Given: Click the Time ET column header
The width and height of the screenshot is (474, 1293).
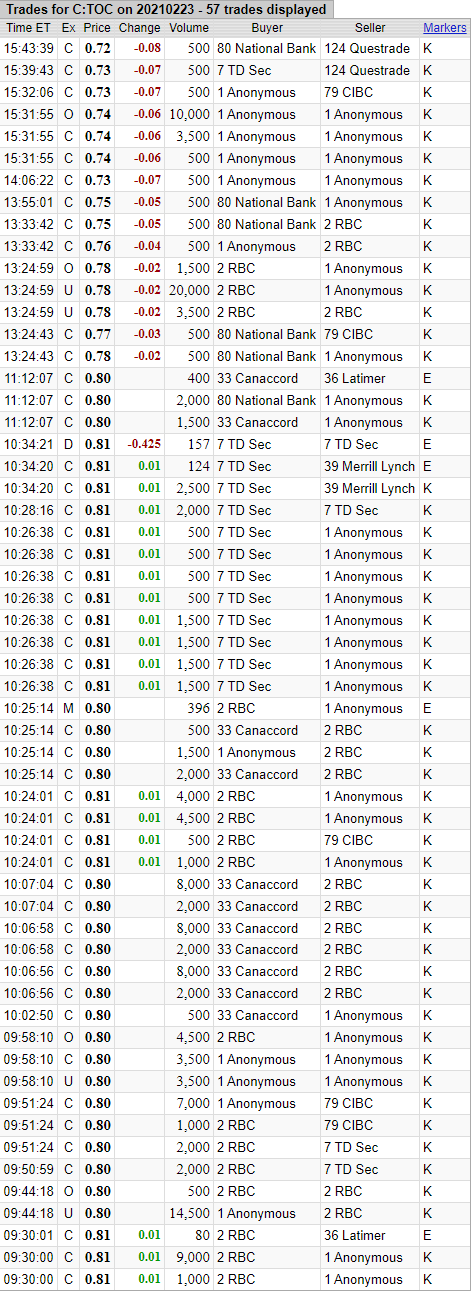Looking at the screenshot, I should pyautogui.click(x=29, y=28).
